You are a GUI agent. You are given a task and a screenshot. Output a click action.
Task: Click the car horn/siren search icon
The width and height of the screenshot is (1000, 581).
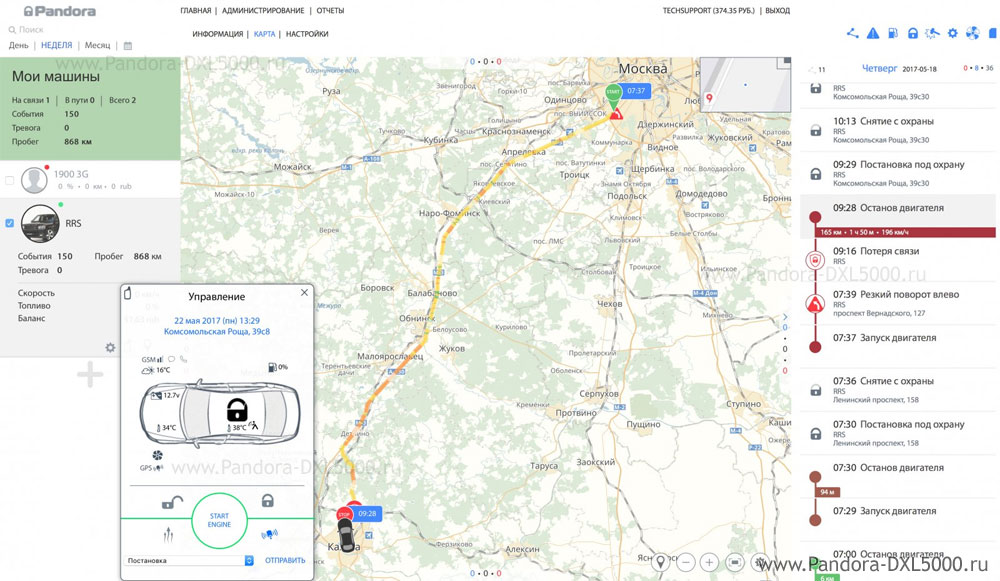point(269,534)
